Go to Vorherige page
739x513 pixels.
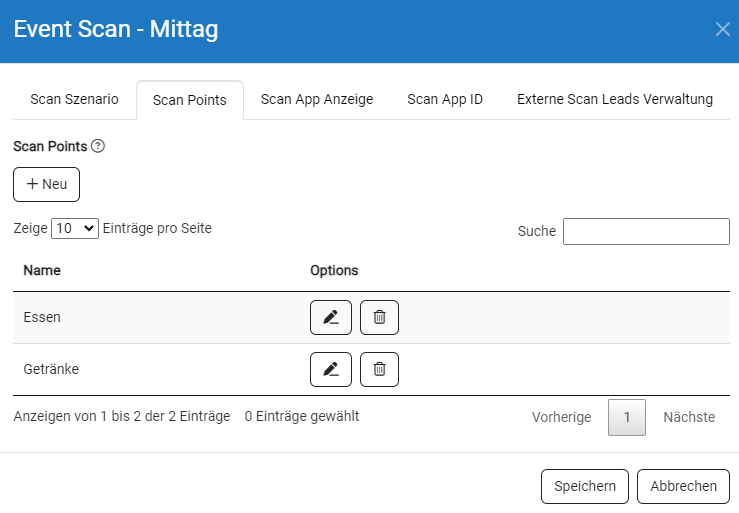pos(561,417)
